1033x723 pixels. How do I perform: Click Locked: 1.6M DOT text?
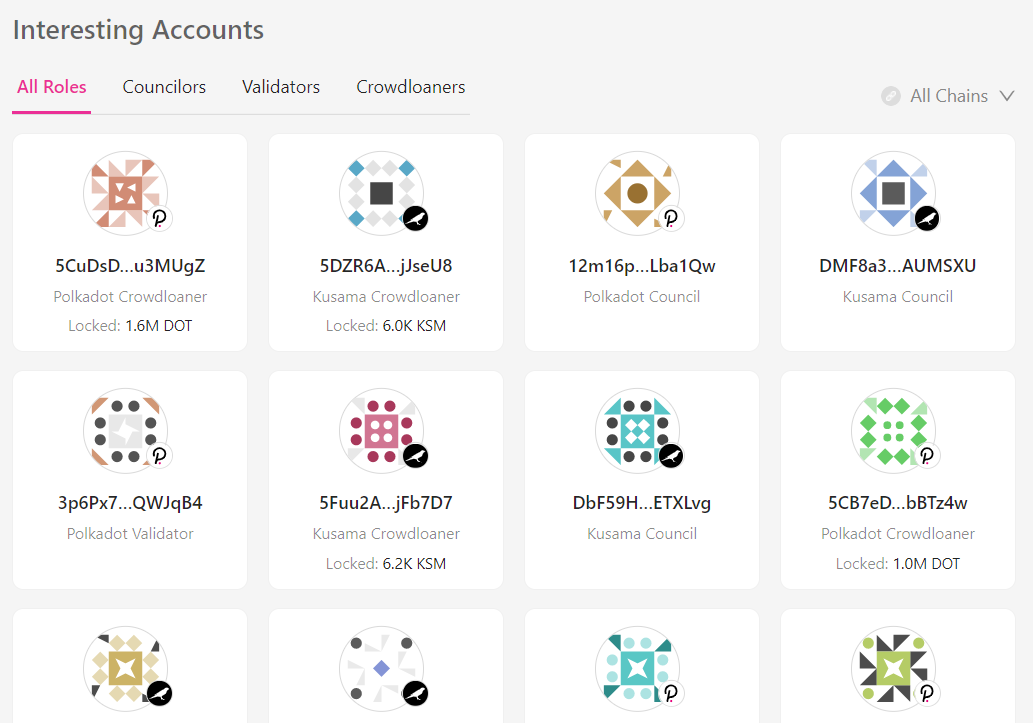point(130,326)
